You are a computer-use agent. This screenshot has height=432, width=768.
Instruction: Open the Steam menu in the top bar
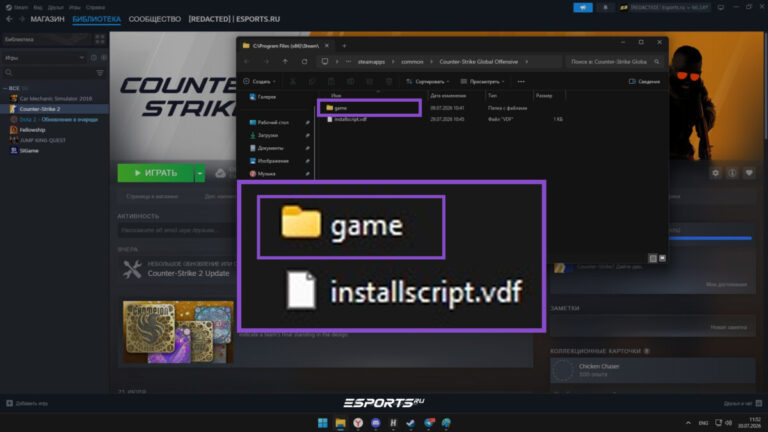tap(17, 7)
